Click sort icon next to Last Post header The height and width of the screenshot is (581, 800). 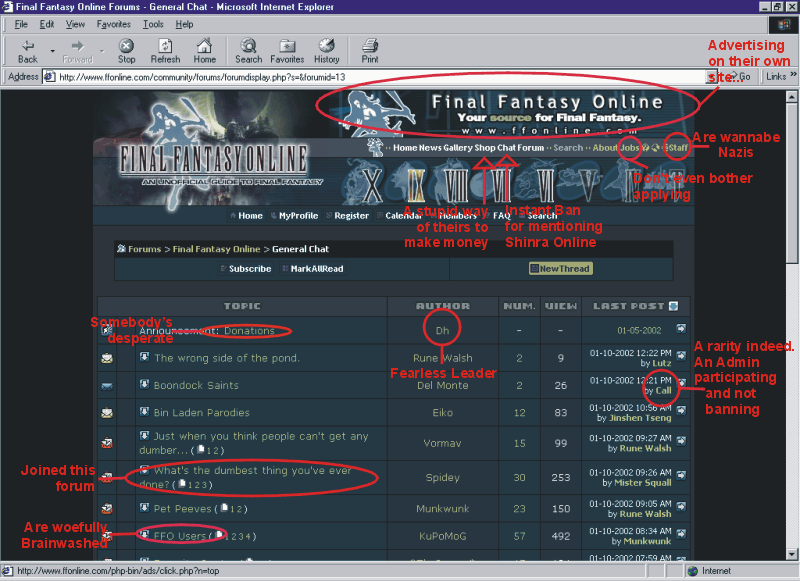tap(673, 306)
